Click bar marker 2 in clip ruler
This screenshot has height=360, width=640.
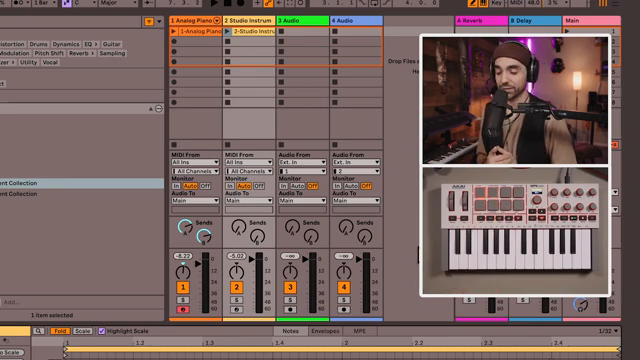(x=346, y=343)
